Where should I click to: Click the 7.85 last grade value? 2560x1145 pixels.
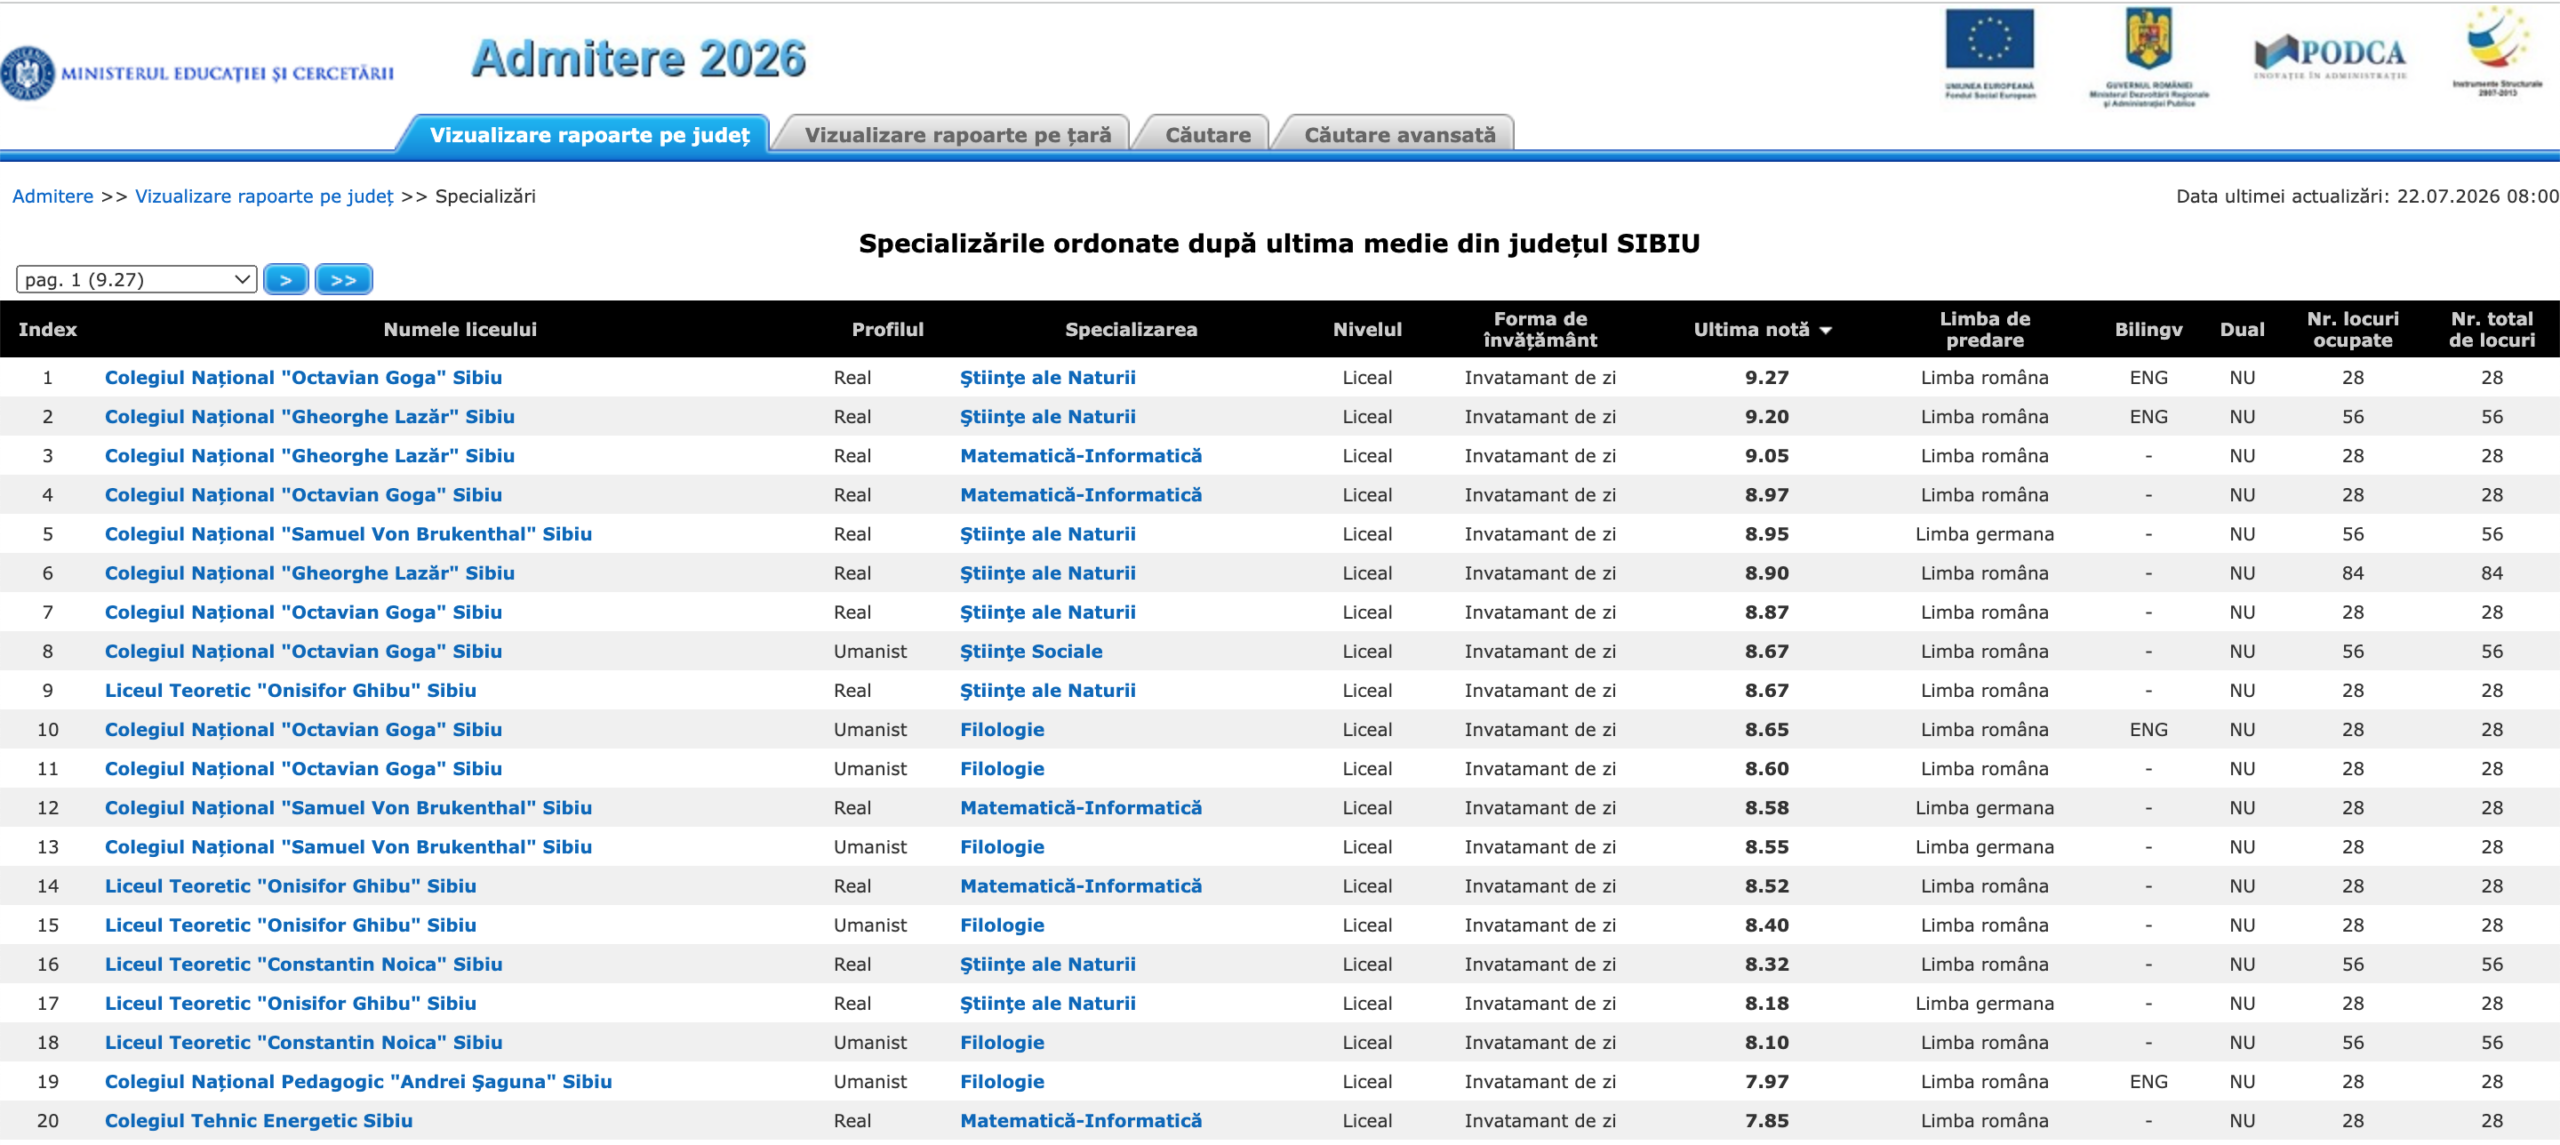pyautogui.click(x=1766, y=1121)
